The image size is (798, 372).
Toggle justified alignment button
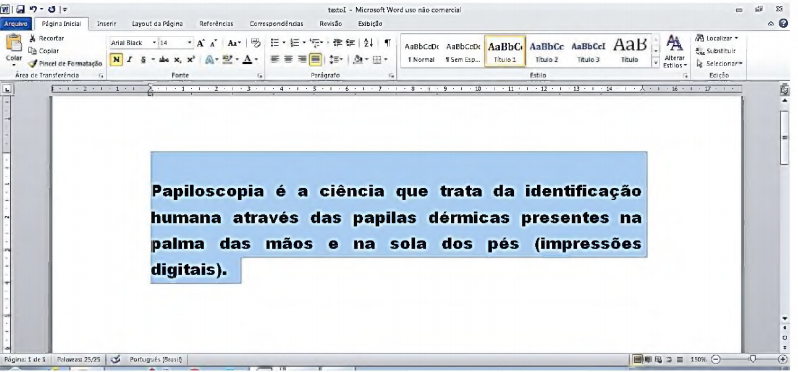coord(316,60)
